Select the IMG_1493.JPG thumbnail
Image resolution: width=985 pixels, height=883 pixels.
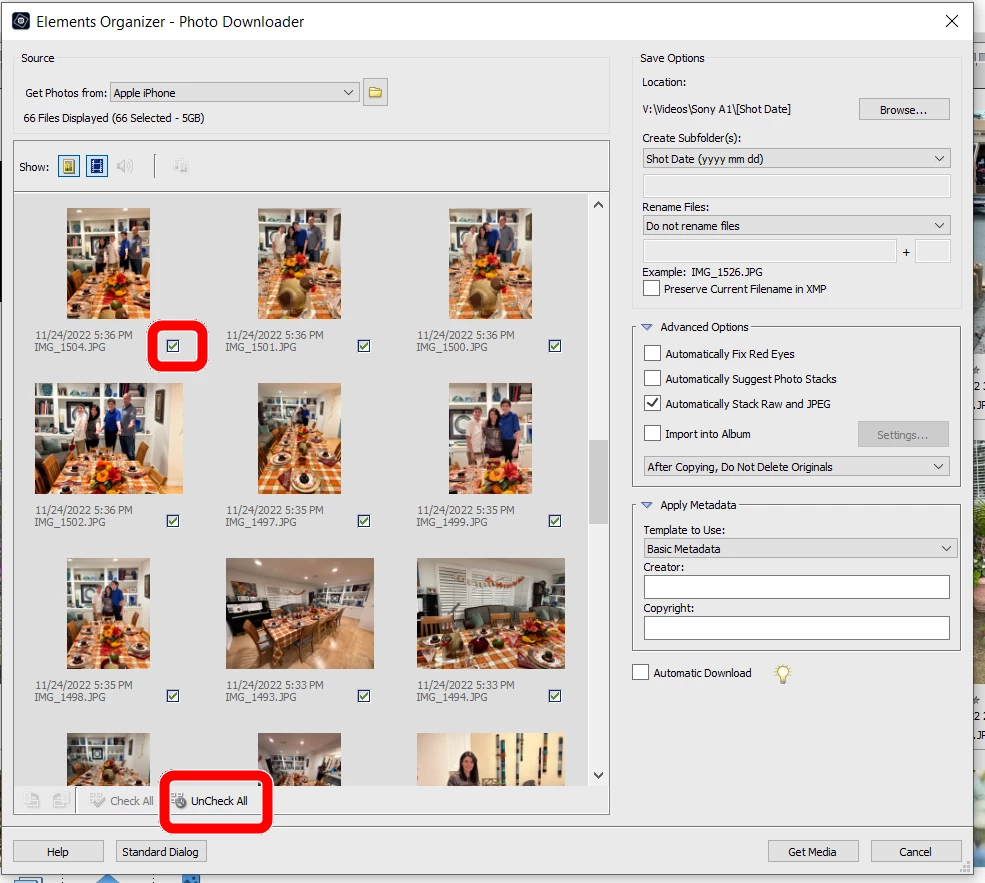point(300,613)
